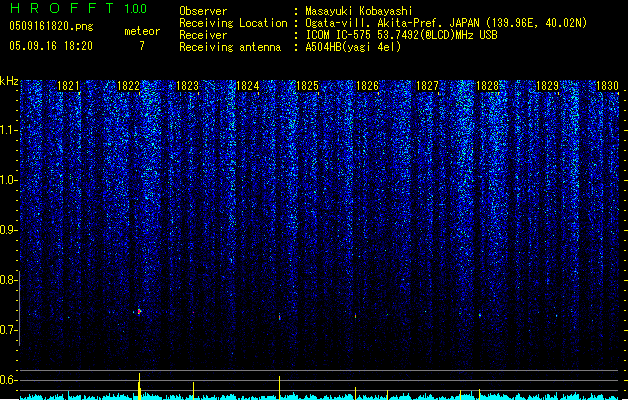The width and height of the screenshot is (629, 400).
Task: Click the date stamp 05.09.16 18:20
Action: click(x=51, y=46)
